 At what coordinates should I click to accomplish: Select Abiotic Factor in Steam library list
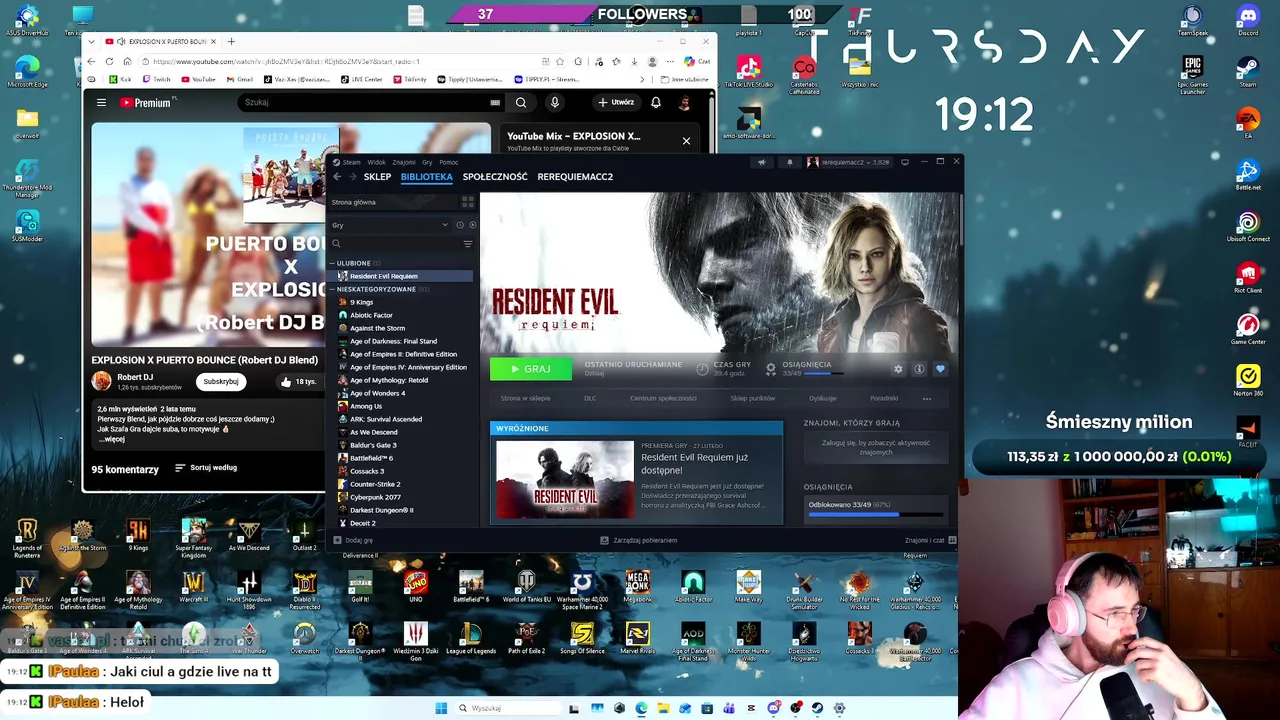click(371, 315)
